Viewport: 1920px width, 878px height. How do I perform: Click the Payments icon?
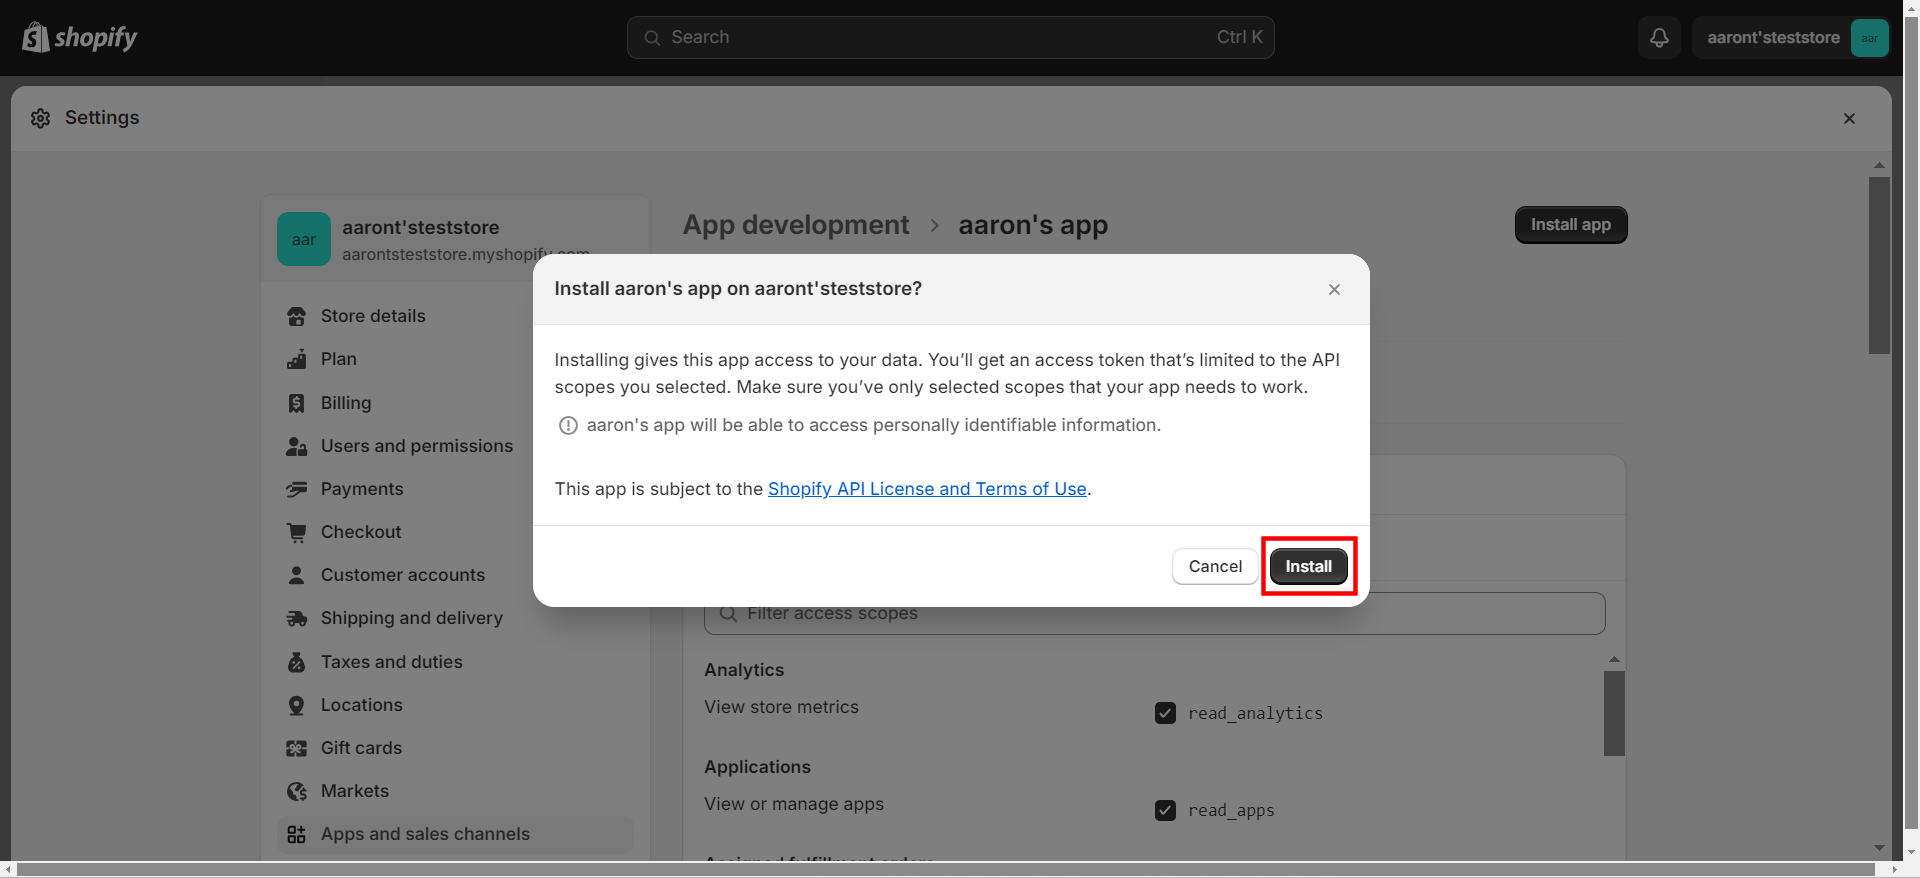(x=297, y=489)
